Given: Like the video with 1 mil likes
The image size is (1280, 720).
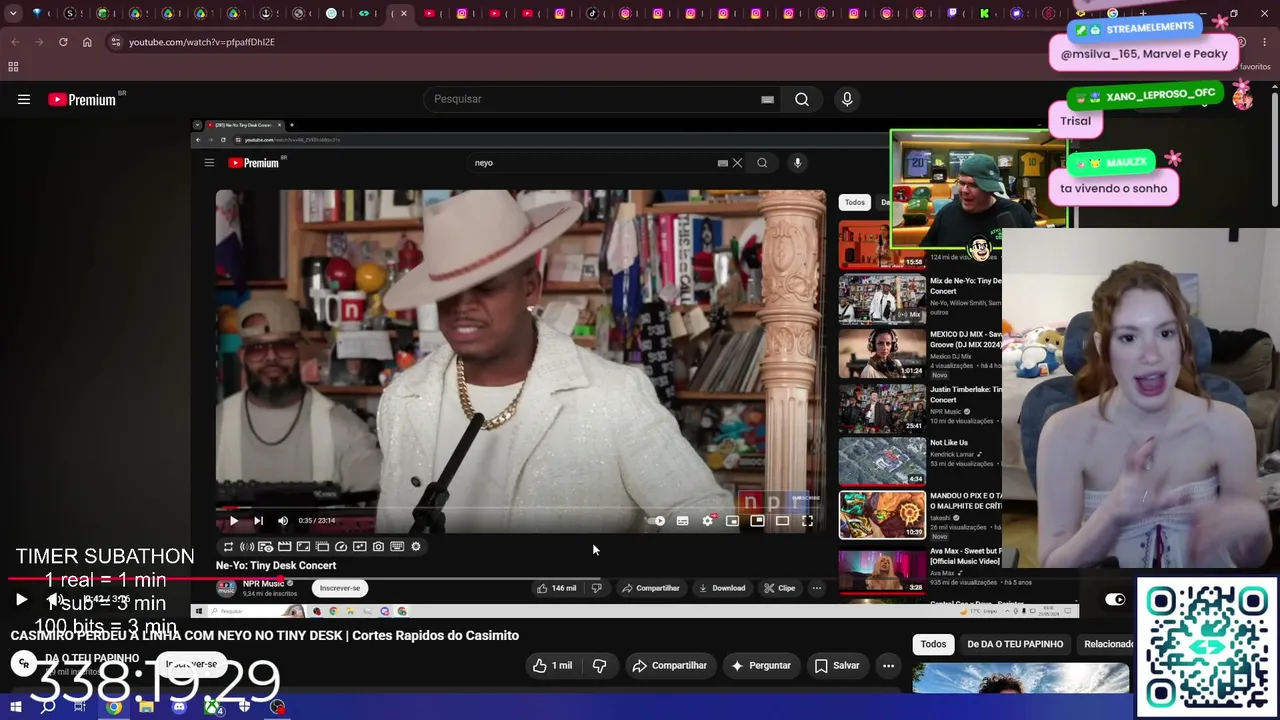Looking at the screenshot, I should point(553,665).
